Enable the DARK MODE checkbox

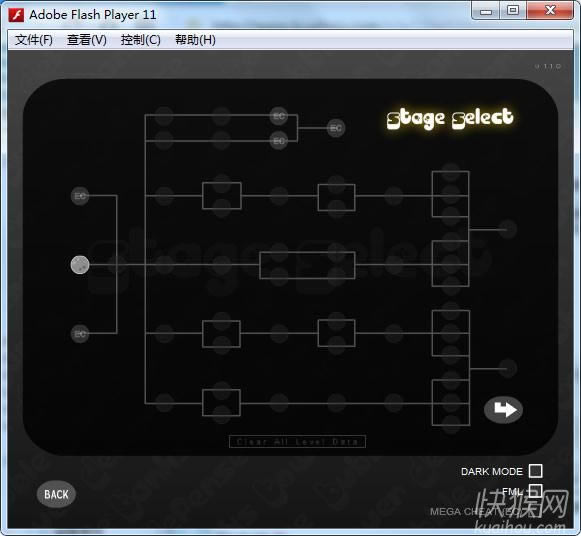535,471
